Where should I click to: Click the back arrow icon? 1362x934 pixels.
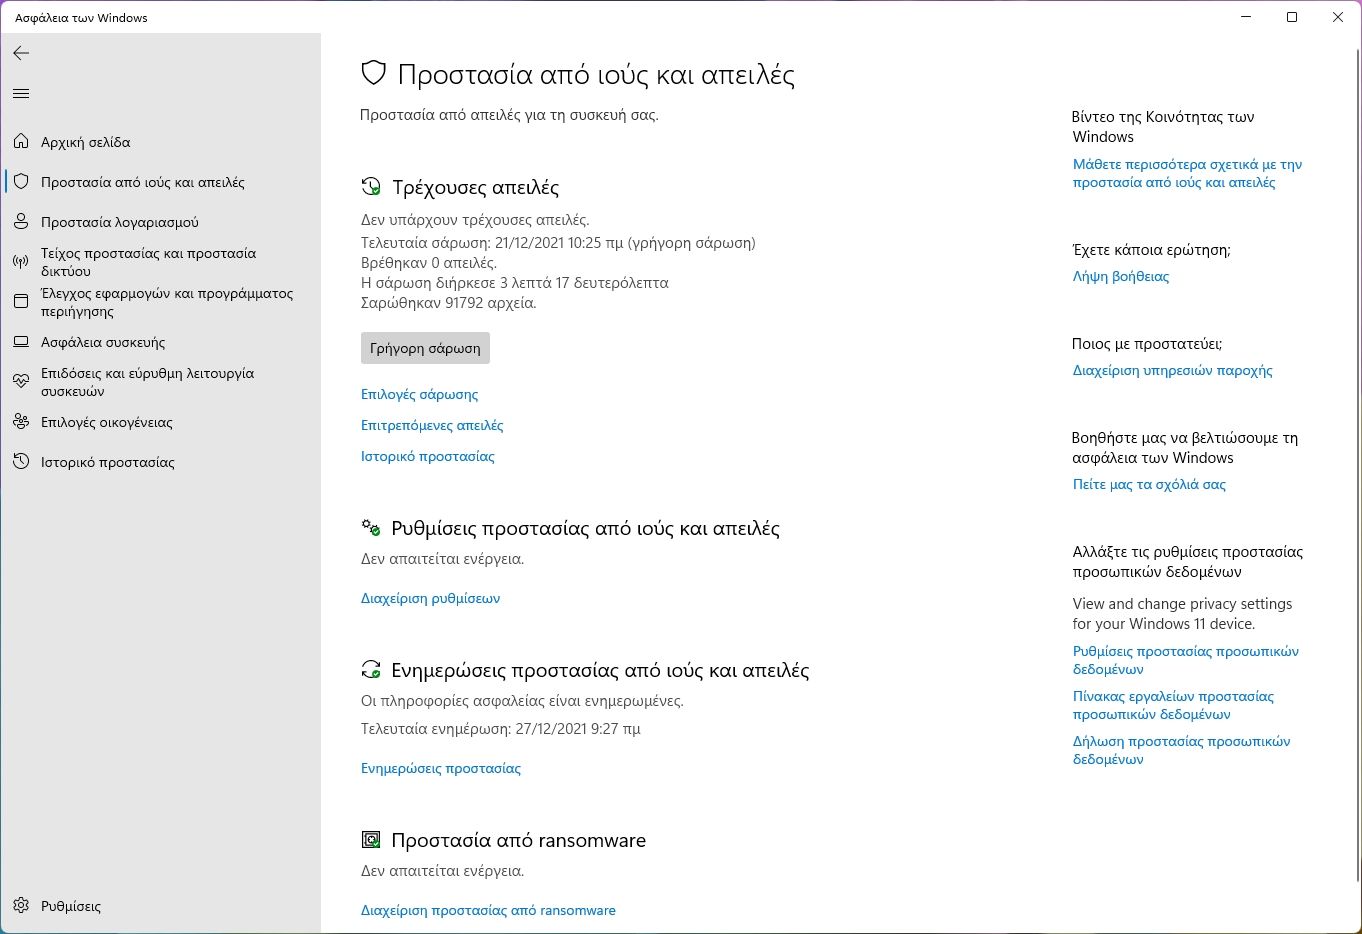(x=21, y=53)
